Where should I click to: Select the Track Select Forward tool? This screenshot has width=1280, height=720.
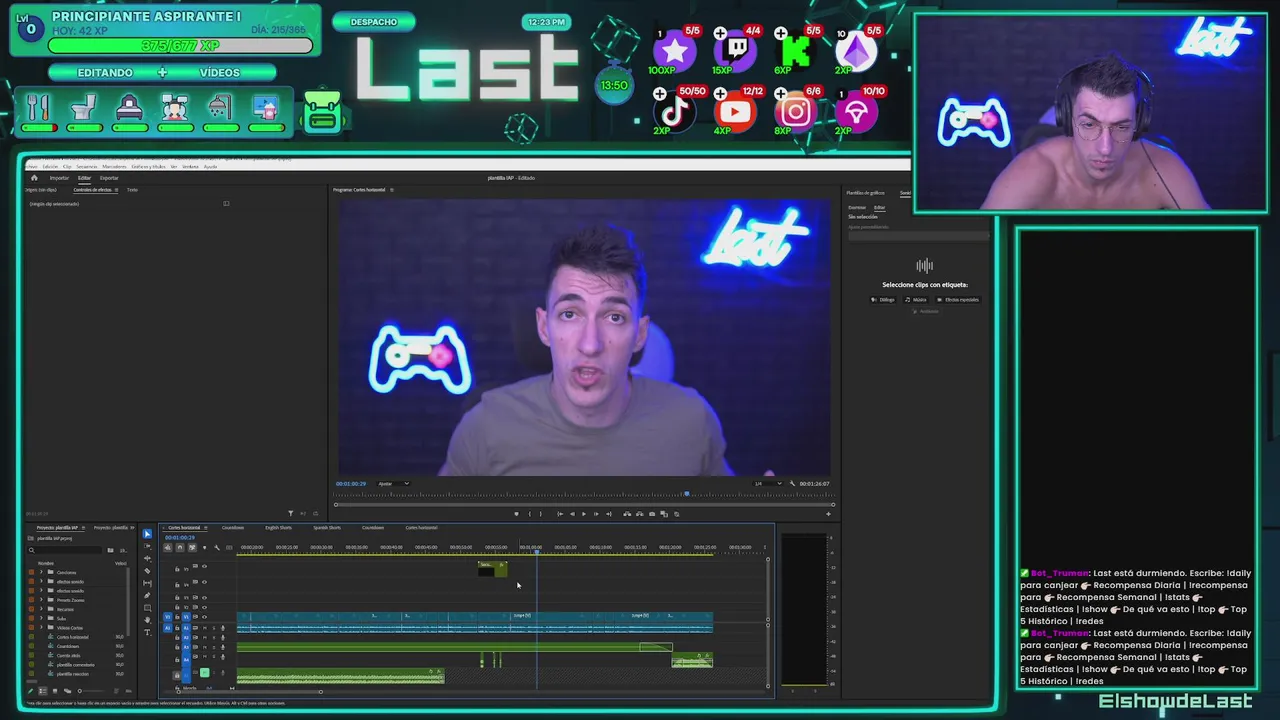click(147, 546)
